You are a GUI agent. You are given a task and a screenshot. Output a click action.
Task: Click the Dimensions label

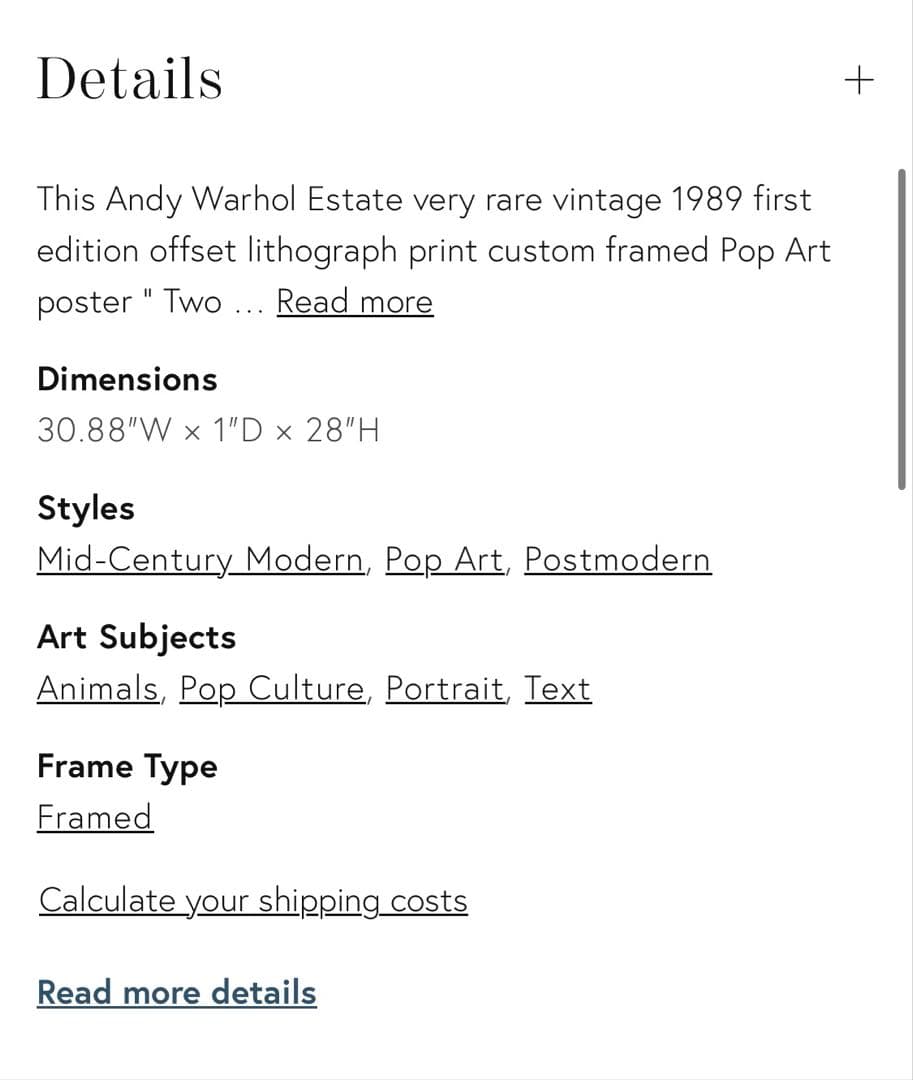click(x=127, y=380)
